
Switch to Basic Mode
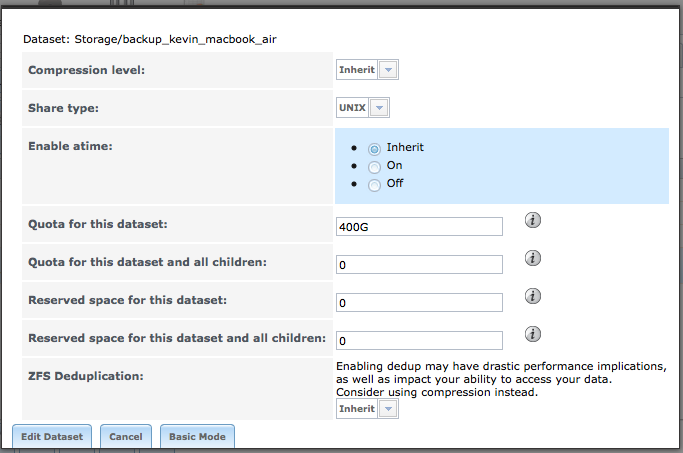tap(197, 436)
